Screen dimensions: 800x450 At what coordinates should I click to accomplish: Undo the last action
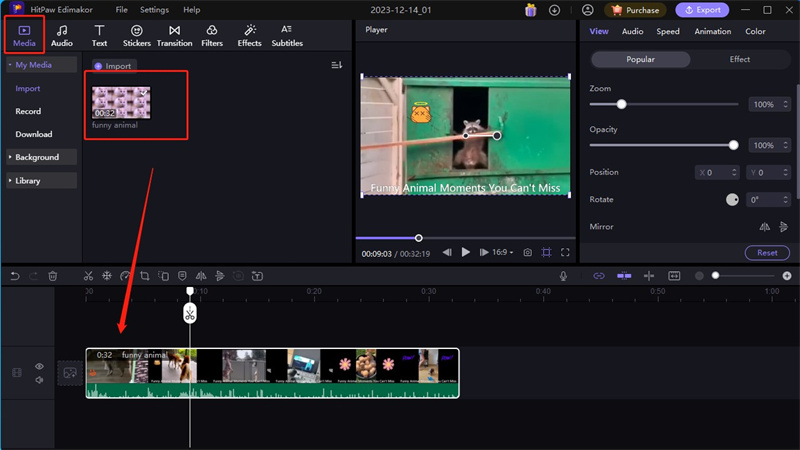[x=15, y=276]
